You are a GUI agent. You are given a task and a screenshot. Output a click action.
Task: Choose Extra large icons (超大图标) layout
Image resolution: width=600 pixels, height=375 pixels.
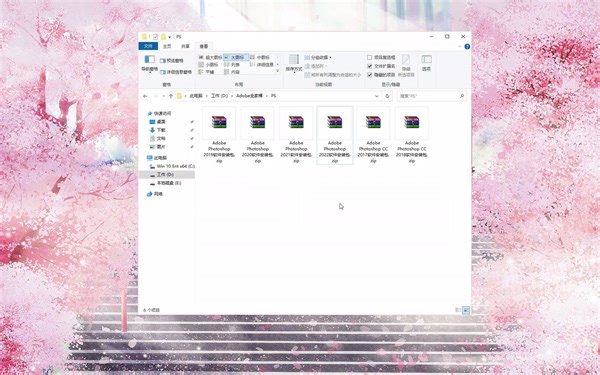[x=210, y=57]
